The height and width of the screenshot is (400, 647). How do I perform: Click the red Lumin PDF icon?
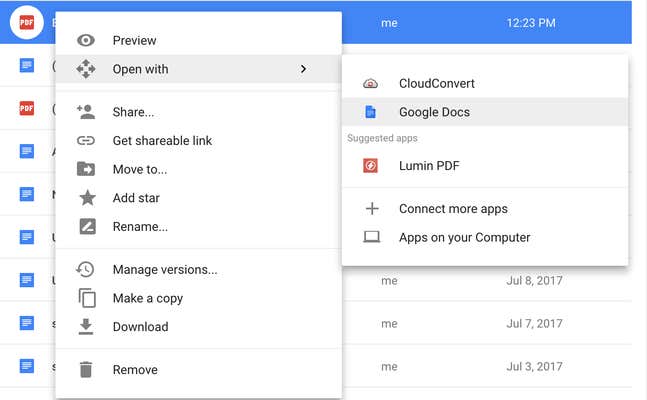(370, 166)
